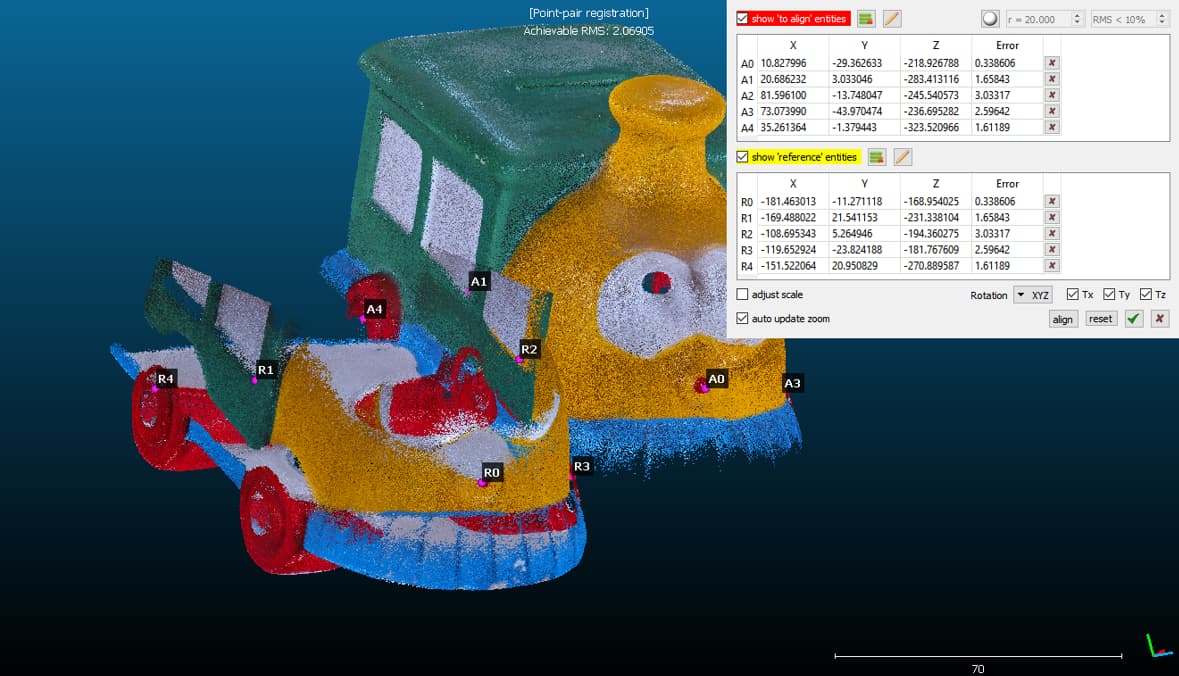
Task: Open the Rotation XYZ dropdown
Action: pyautogui.click(x=1032, y=295)
